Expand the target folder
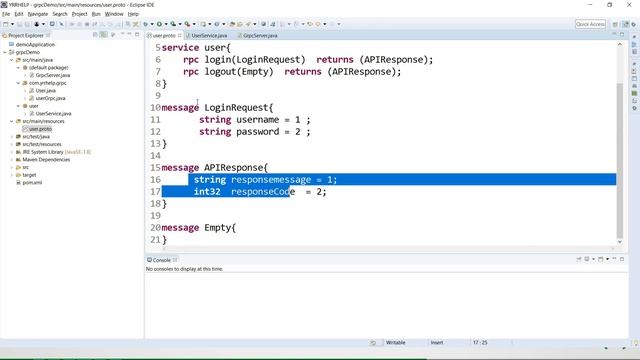Screen dimensions: 640x360 tap(11, 175)
